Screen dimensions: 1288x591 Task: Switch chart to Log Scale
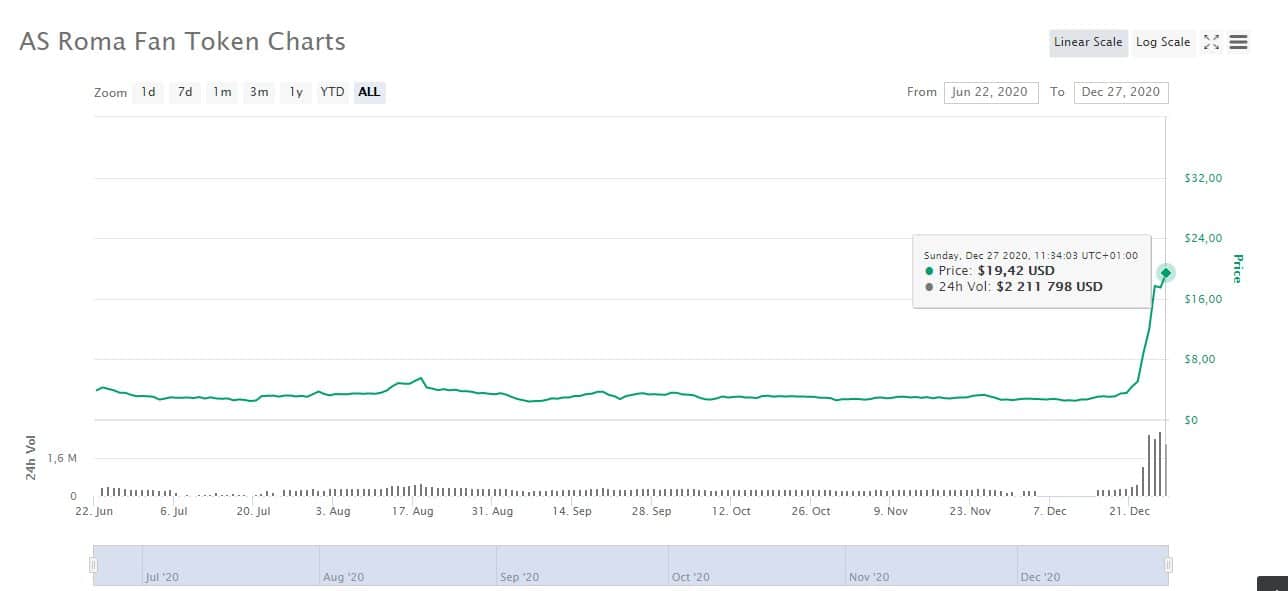(x=1163, y=42)
